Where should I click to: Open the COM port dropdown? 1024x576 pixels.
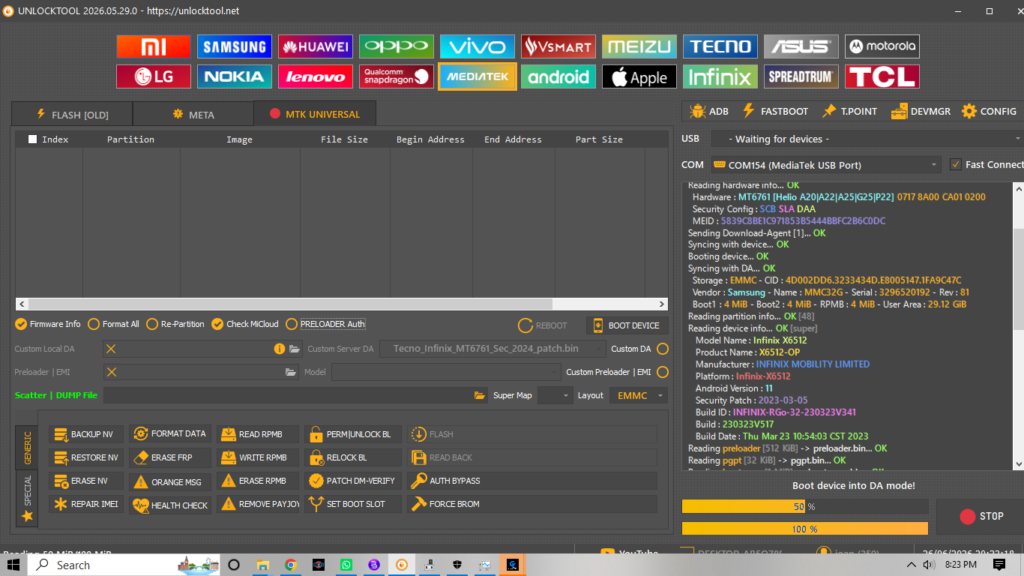(826, 165)
